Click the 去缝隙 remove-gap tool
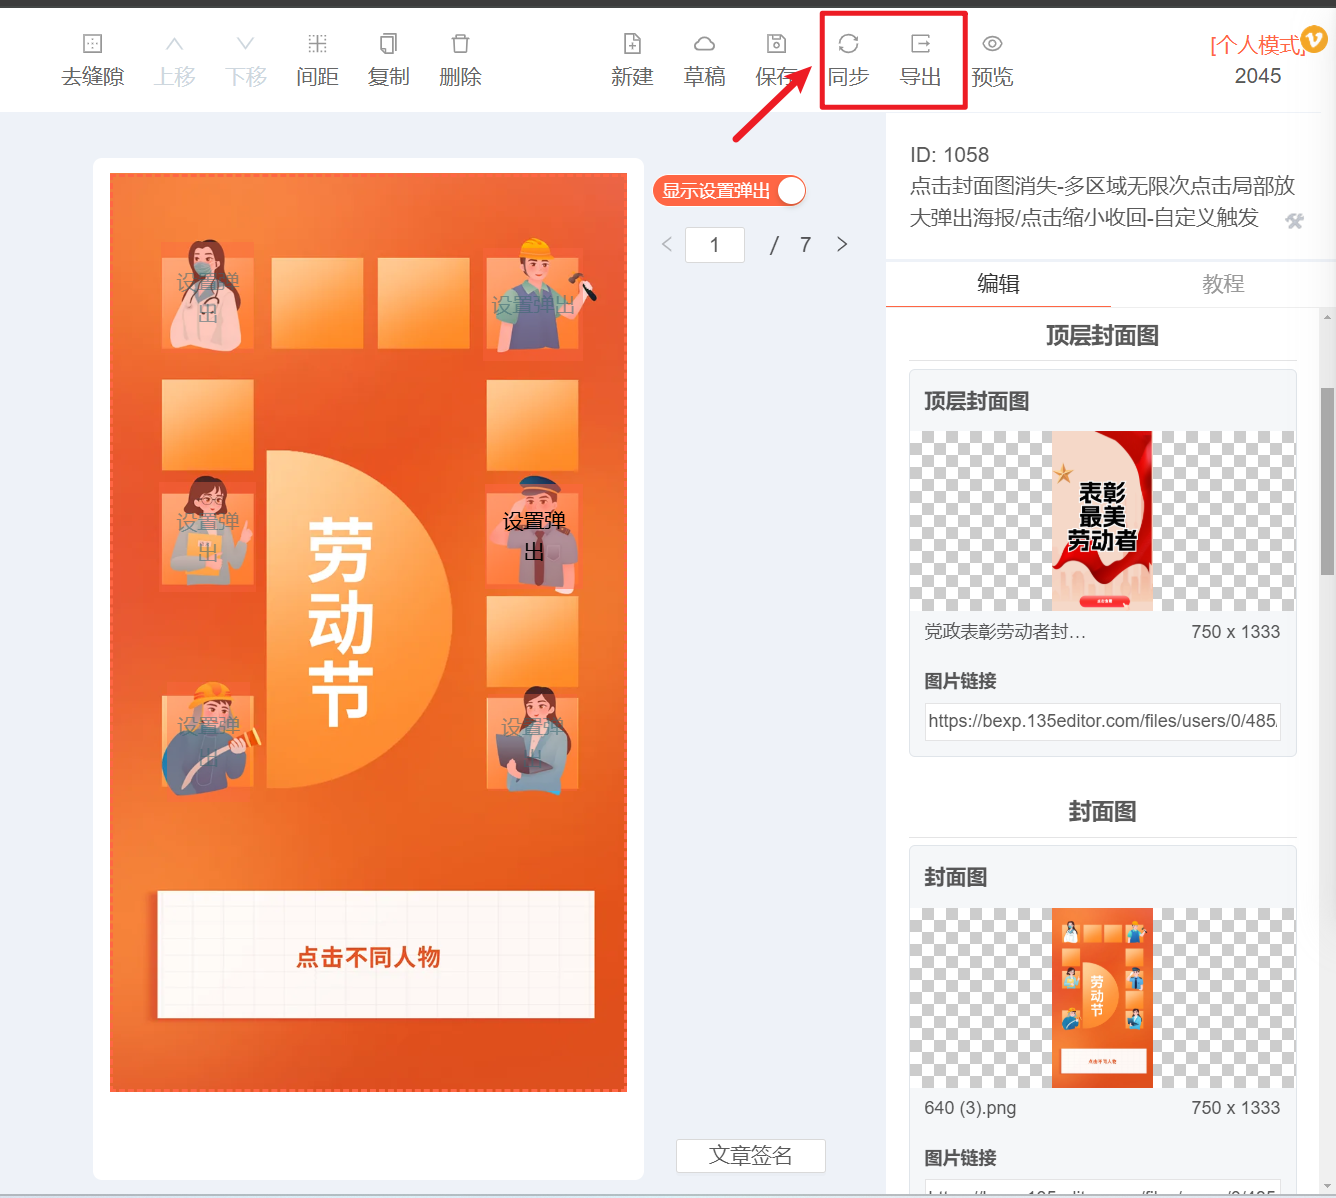 coord(92,60)
